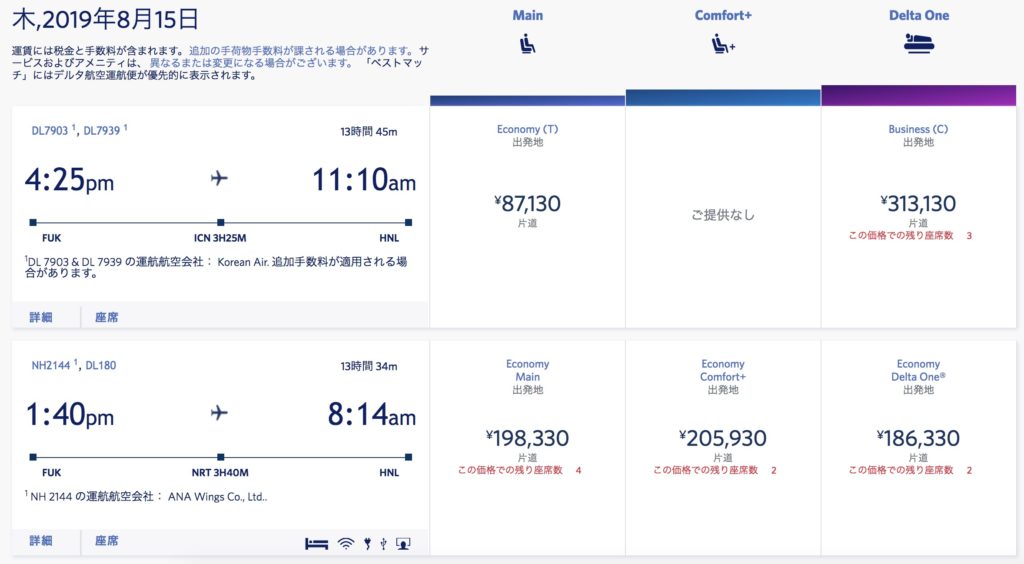
Task: Open 詳細 for the NH2144 flight
Action: tap(41, 540)
